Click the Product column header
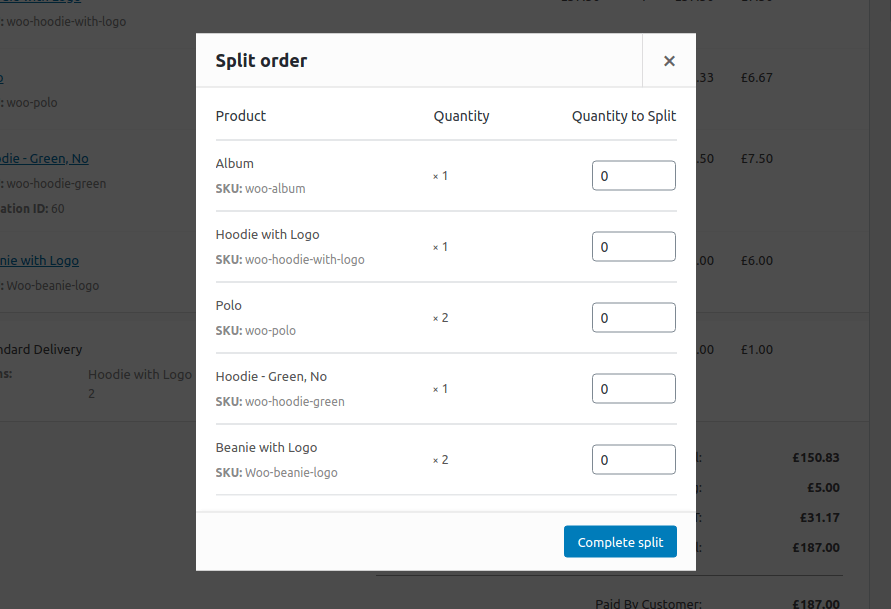891x609 pixels. coord(240,115)
